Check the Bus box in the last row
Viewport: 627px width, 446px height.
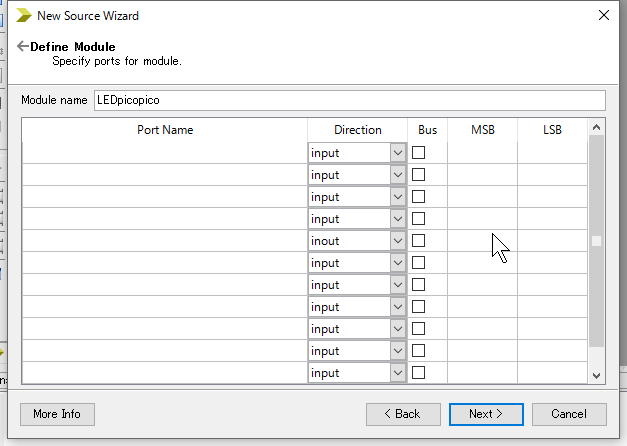[418, 373]
